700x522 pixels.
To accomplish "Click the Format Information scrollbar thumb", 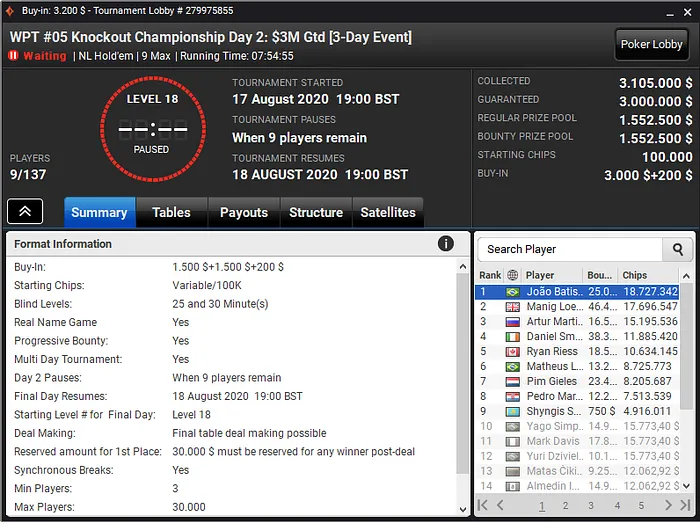I will 463,373.
